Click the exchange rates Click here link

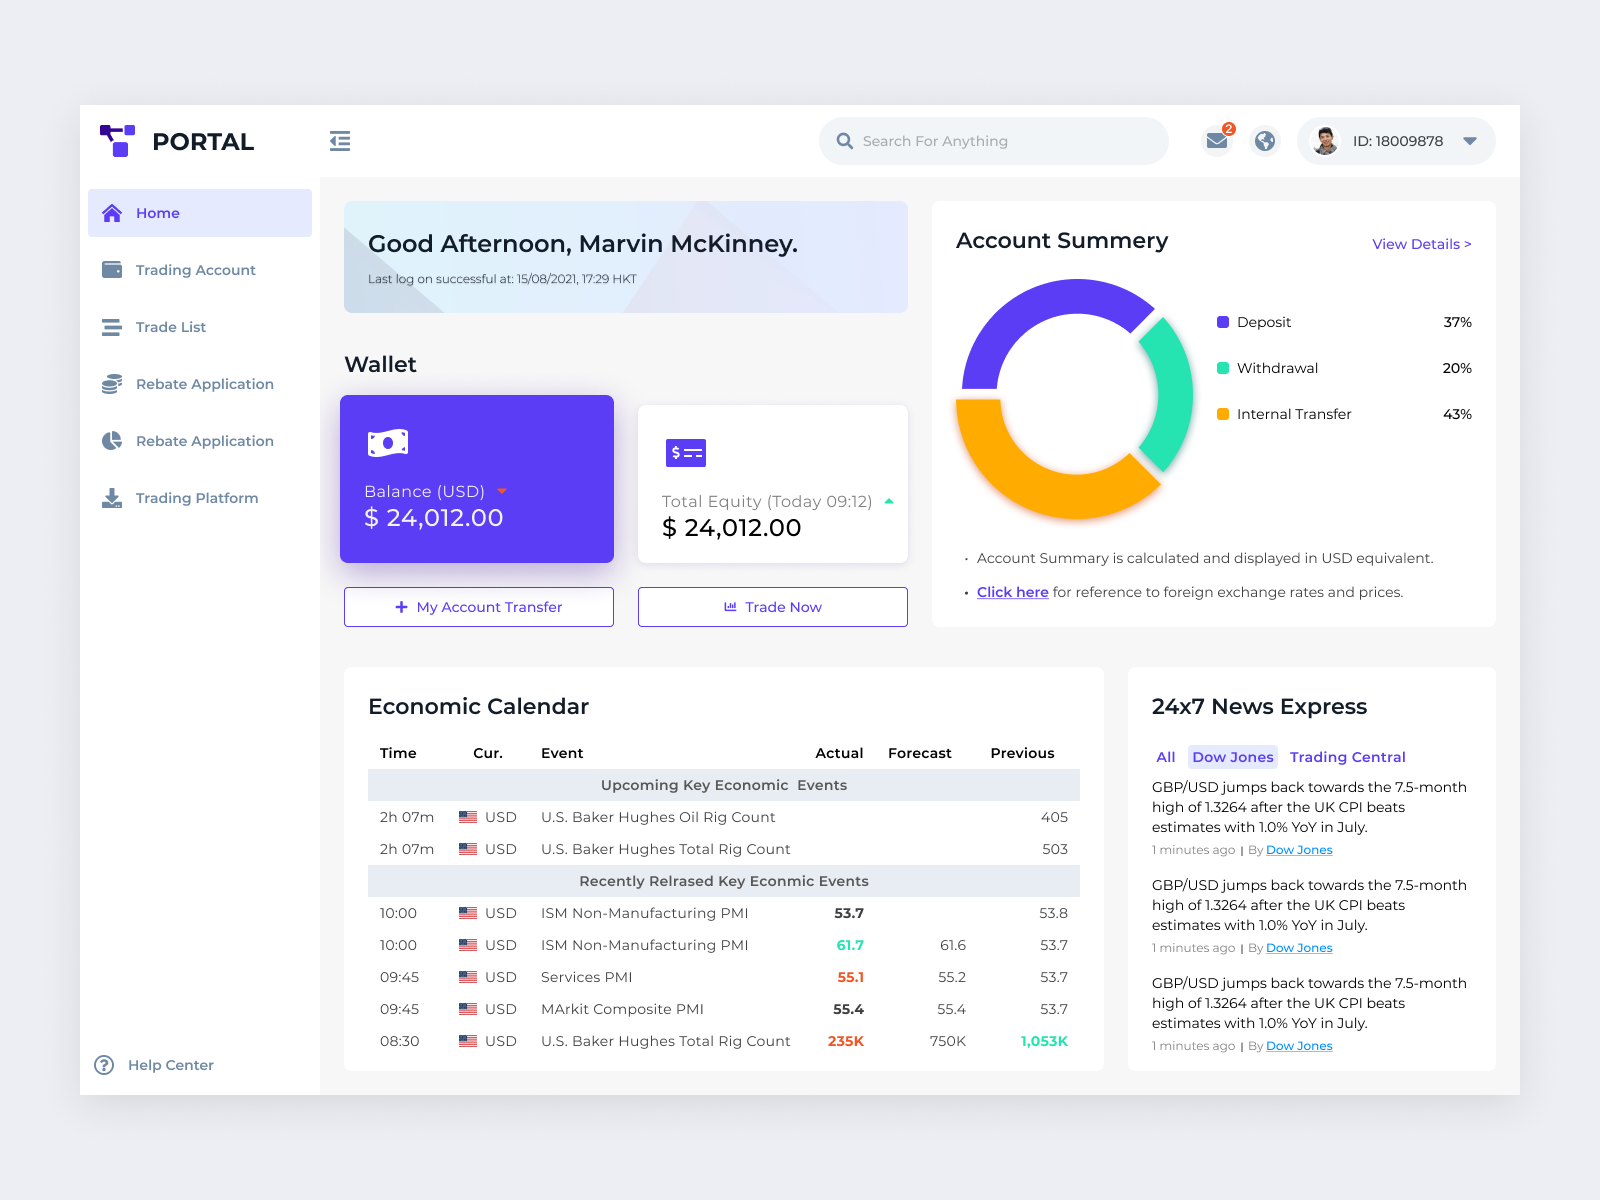click(1012, 592)
